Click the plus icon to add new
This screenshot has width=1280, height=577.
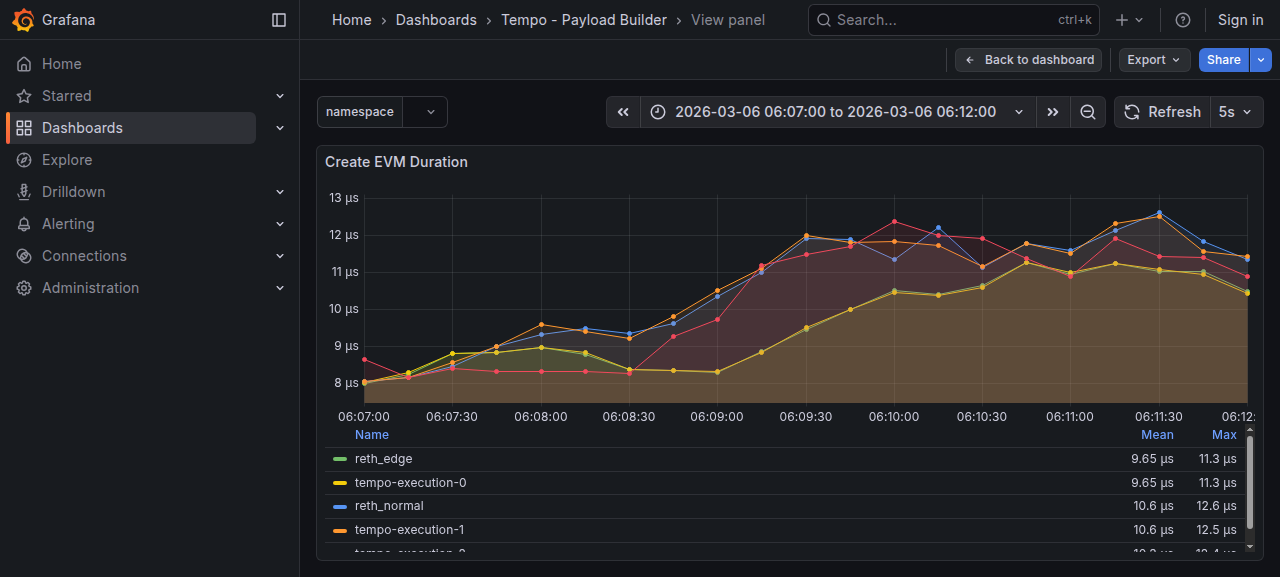(x=1122, y=20)
